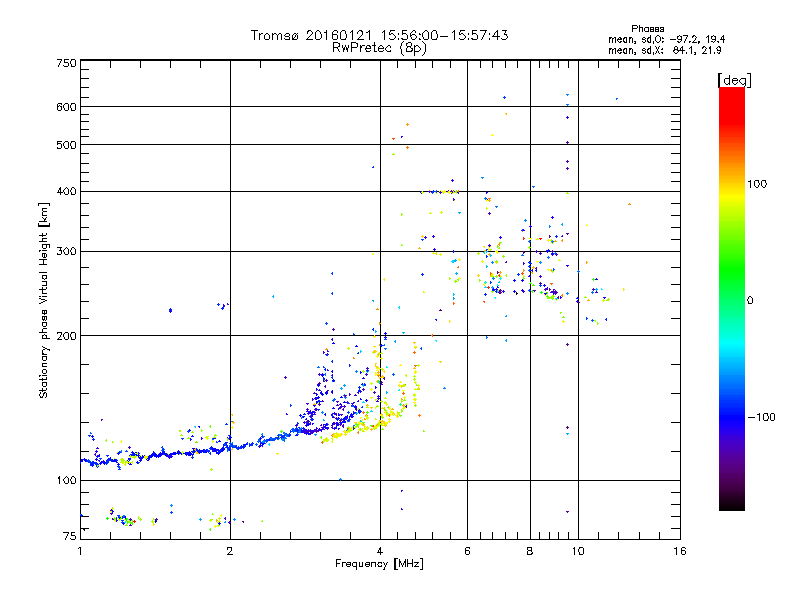This screenshot has width=800, height=600.
Task: Click the y-axis label '600'
Action: point(66,107)
